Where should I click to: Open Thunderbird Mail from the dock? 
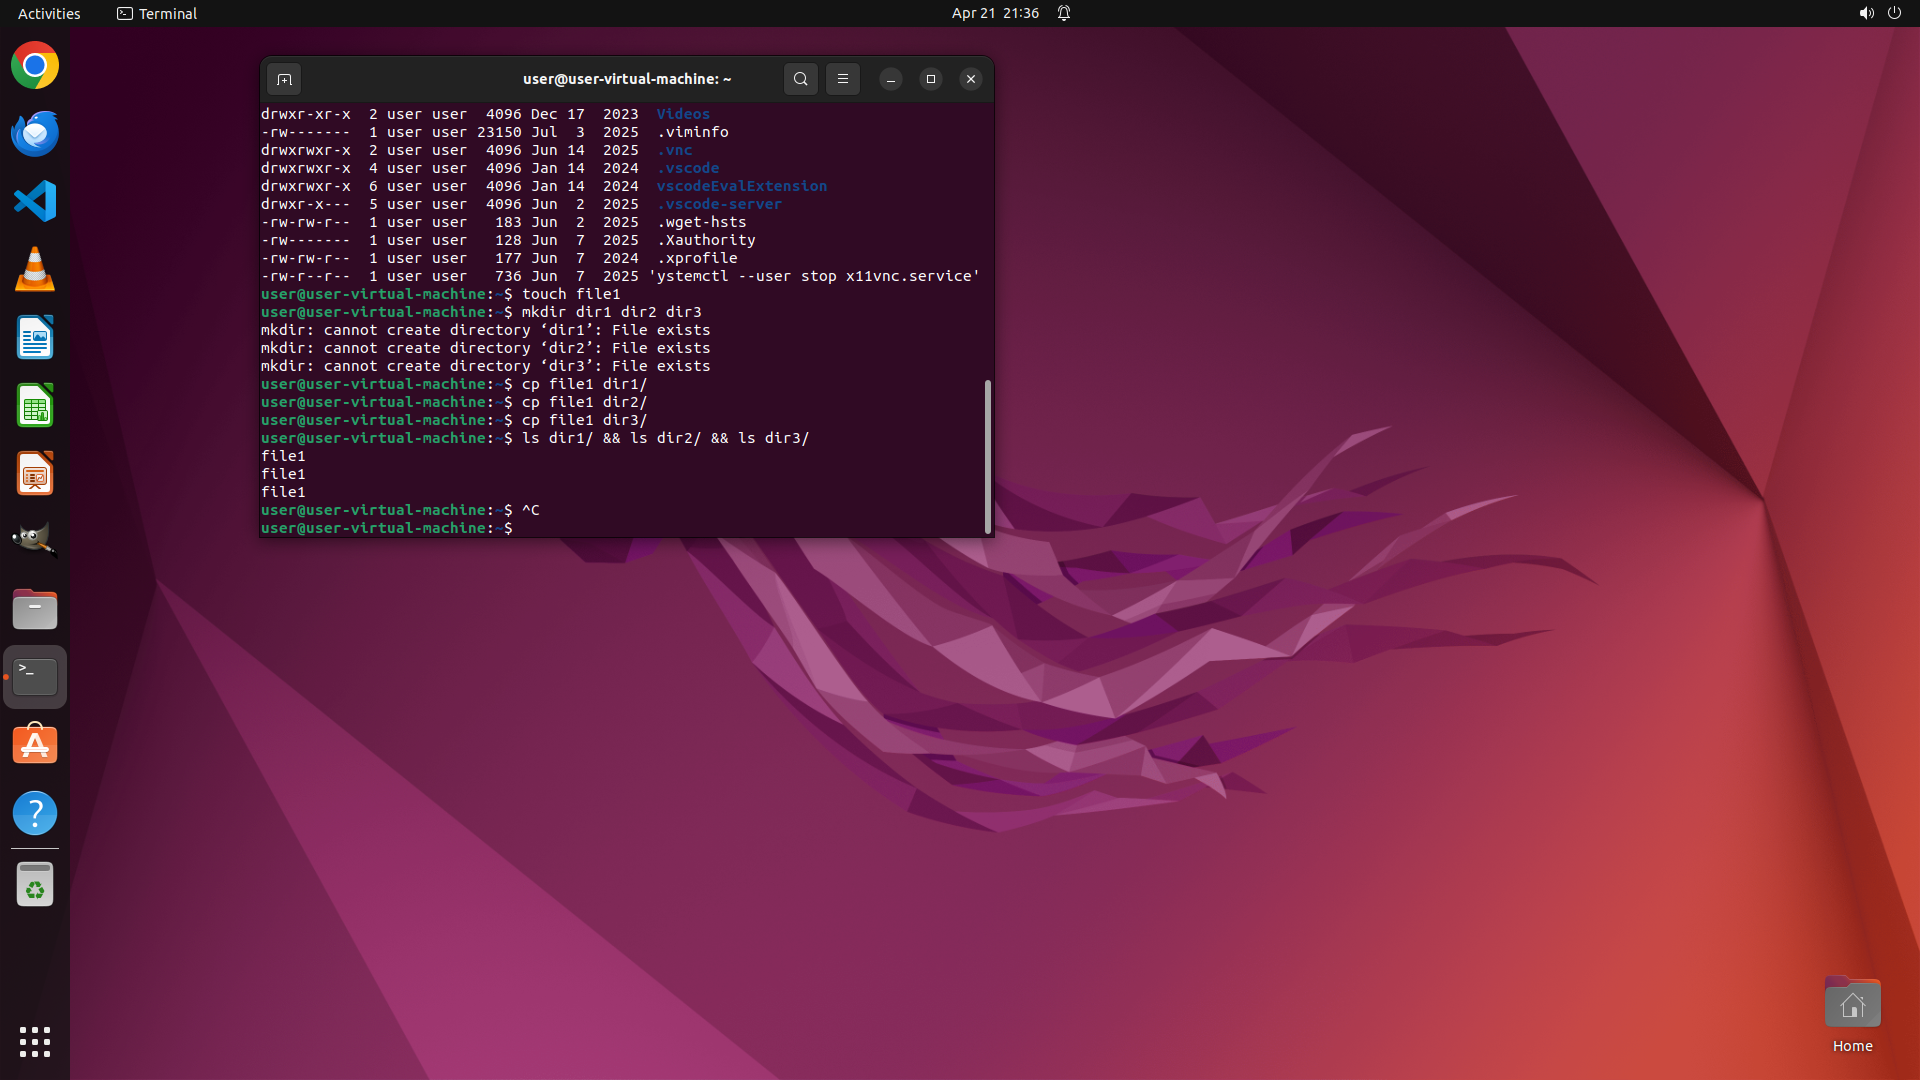pyautogui.click(x=35, y=133)
